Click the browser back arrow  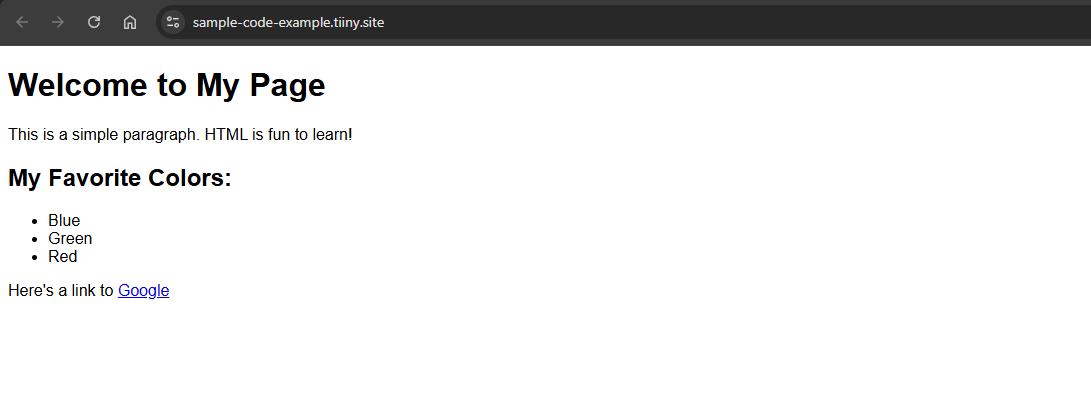tap(22, 22)
